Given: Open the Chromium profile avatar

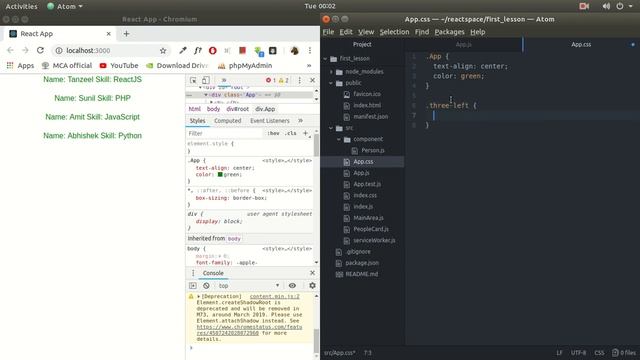Looking at the screenshot, I should tap(294, 50).
